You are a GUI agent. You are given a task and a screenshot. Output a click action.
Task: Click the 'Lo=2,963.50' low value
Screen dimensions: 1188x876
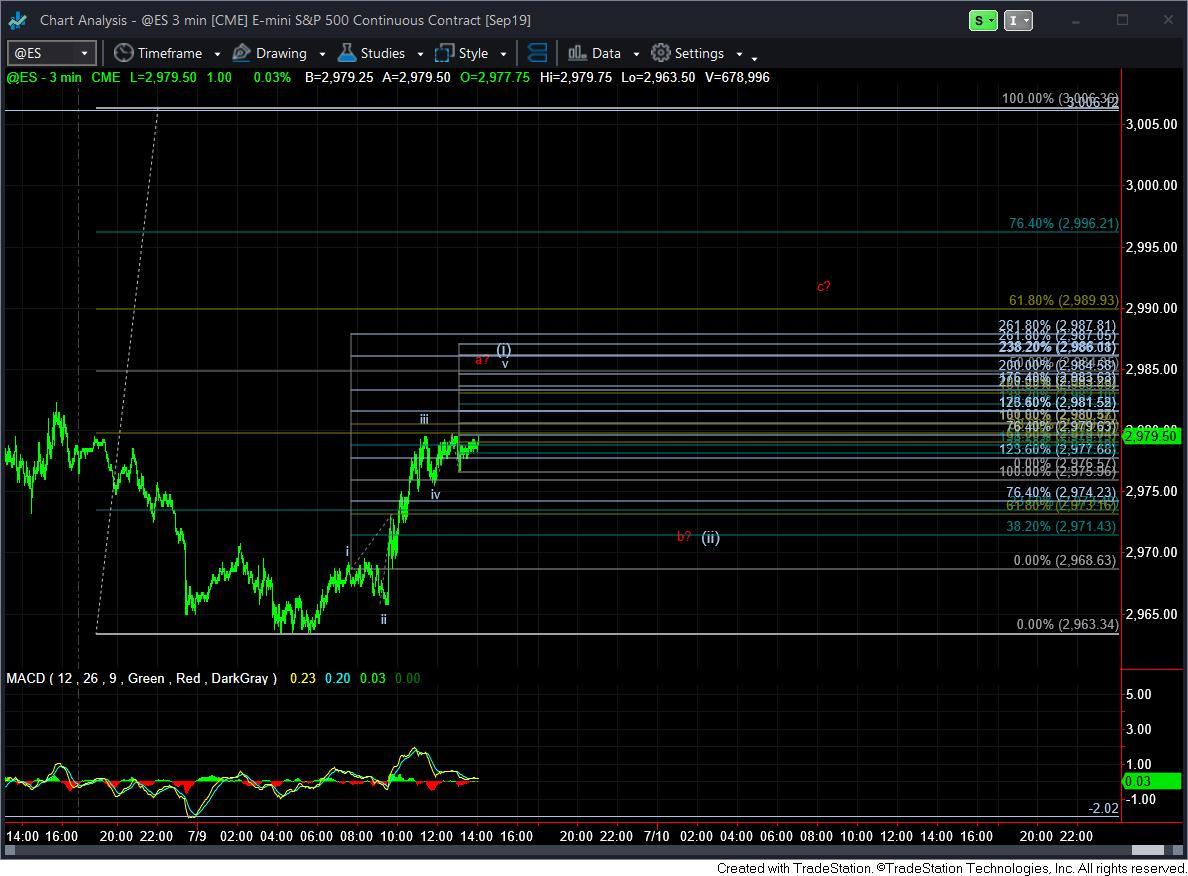pos(658,77)
